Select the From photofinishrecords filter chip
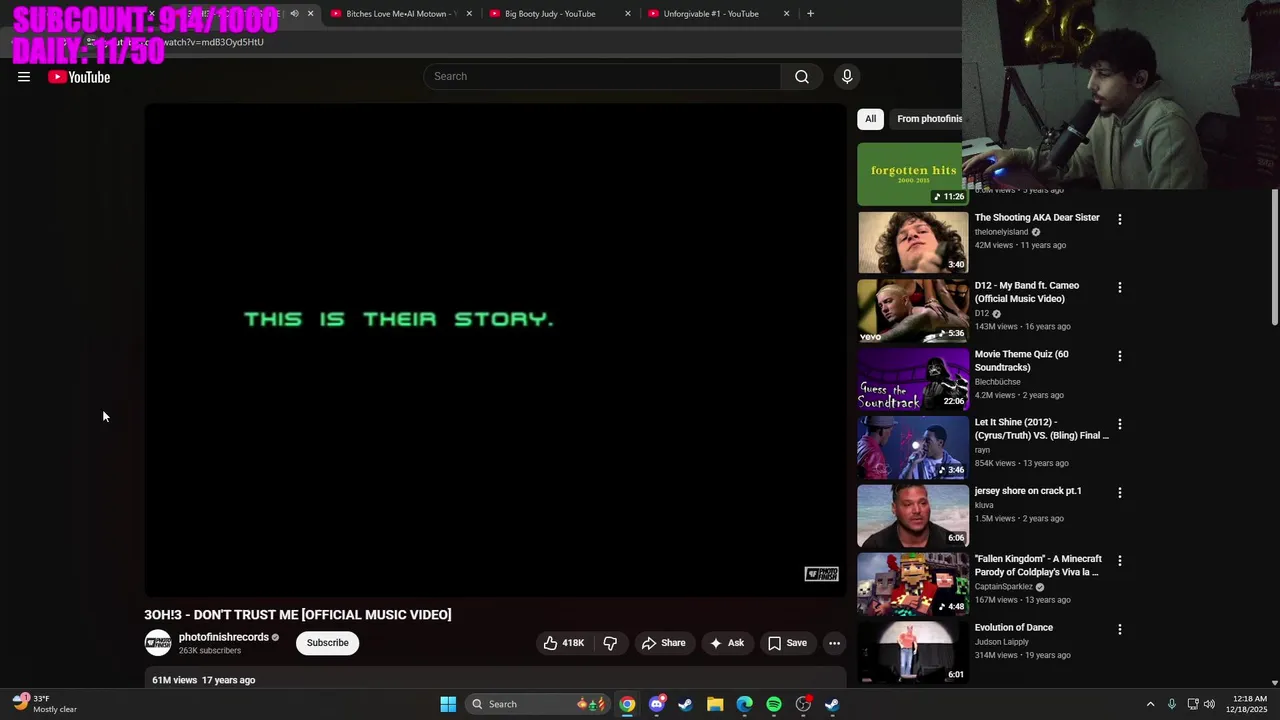The height and width of the screenshot is (720, 1280). tap(928, 119)
